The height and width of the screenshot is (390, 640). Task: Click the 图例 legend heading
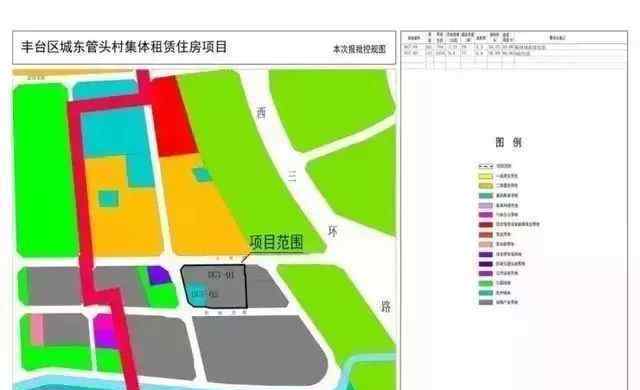coord(509,142)
